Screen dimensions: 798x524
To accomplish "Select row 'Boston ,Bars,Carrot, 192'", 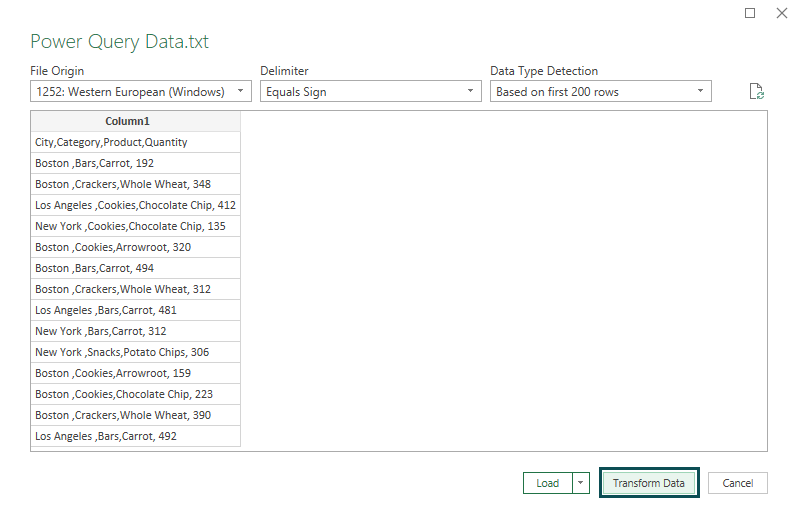I will point(135,163).
